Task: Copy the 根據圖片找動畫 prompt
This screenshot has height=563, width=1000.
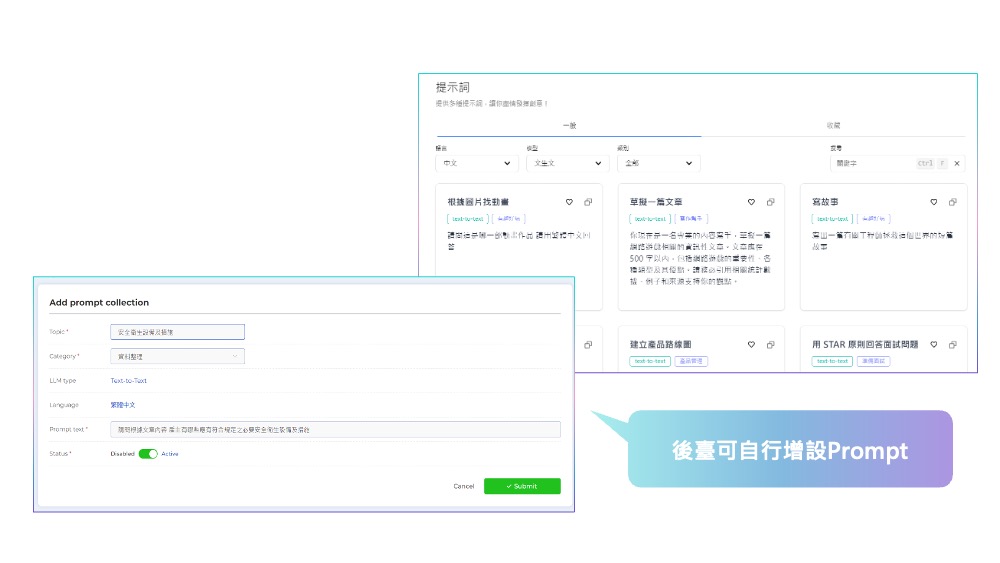Action: (x=589, y=202)
